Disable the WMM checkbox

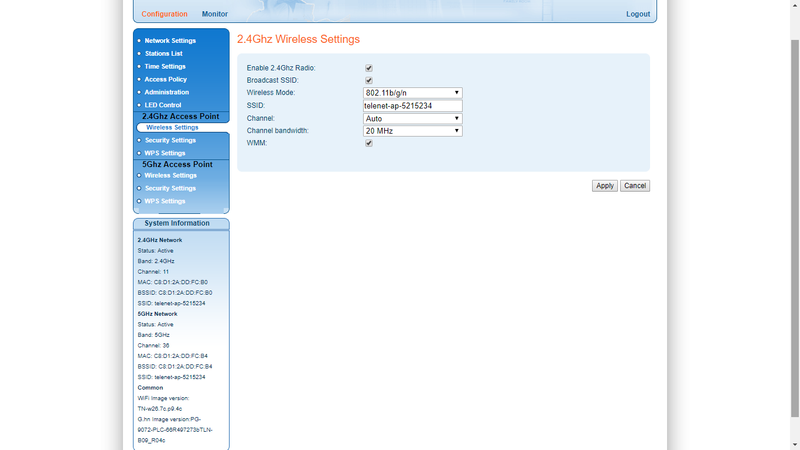coord(369,143)
